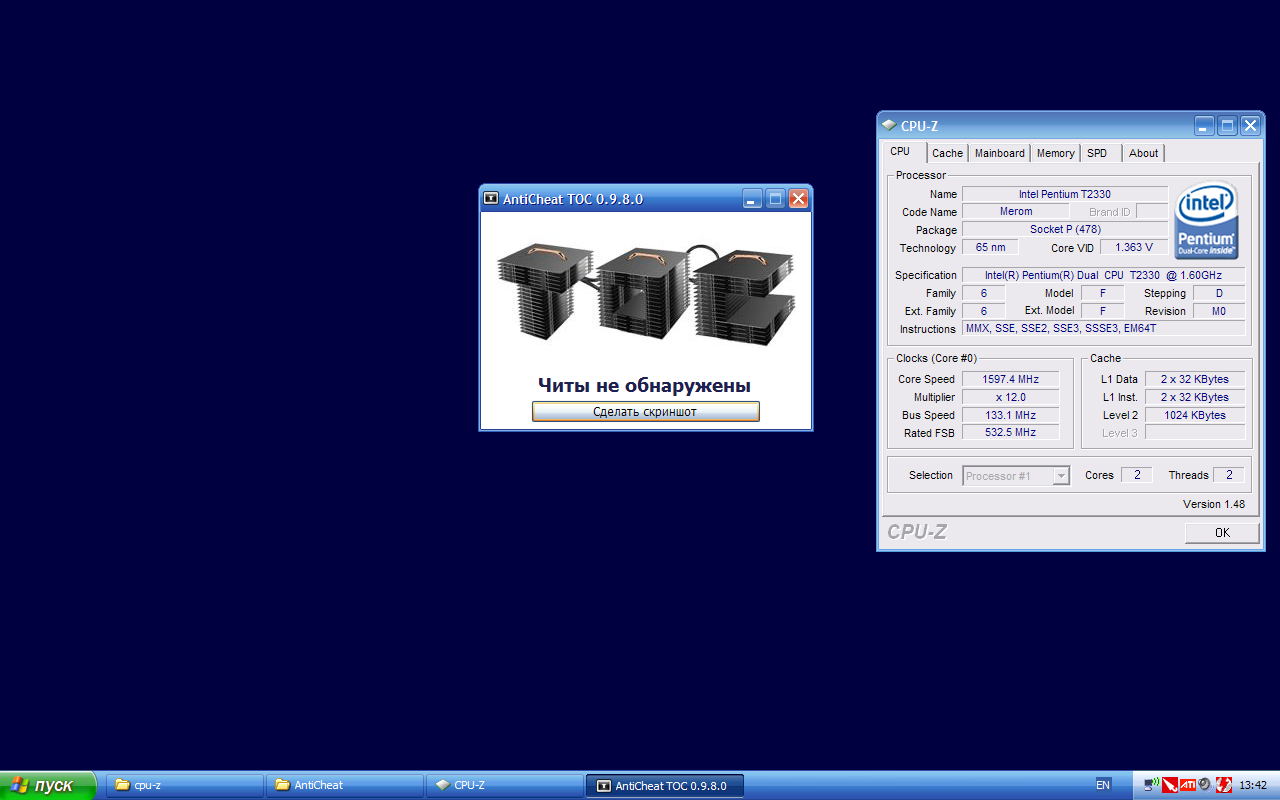
Task: Click the Revision value M0
Action: click(x=1219, y=311)
